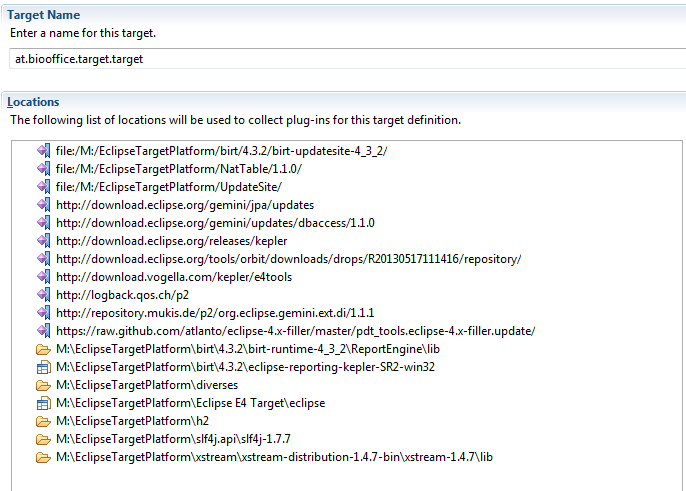The width and height of the screenshot is (686, 491).
Task: Select the file:/M:/EclipseTargetPlatform/UpdateSite/ row
Action: [x=168, y=187]
